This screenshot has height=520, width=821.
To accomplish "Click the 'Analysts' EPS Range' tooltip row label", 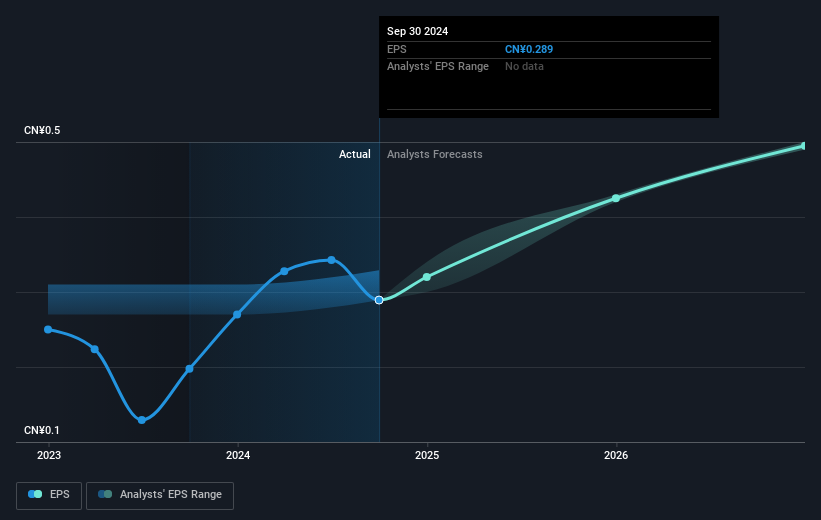I will (x=438, y=67).
